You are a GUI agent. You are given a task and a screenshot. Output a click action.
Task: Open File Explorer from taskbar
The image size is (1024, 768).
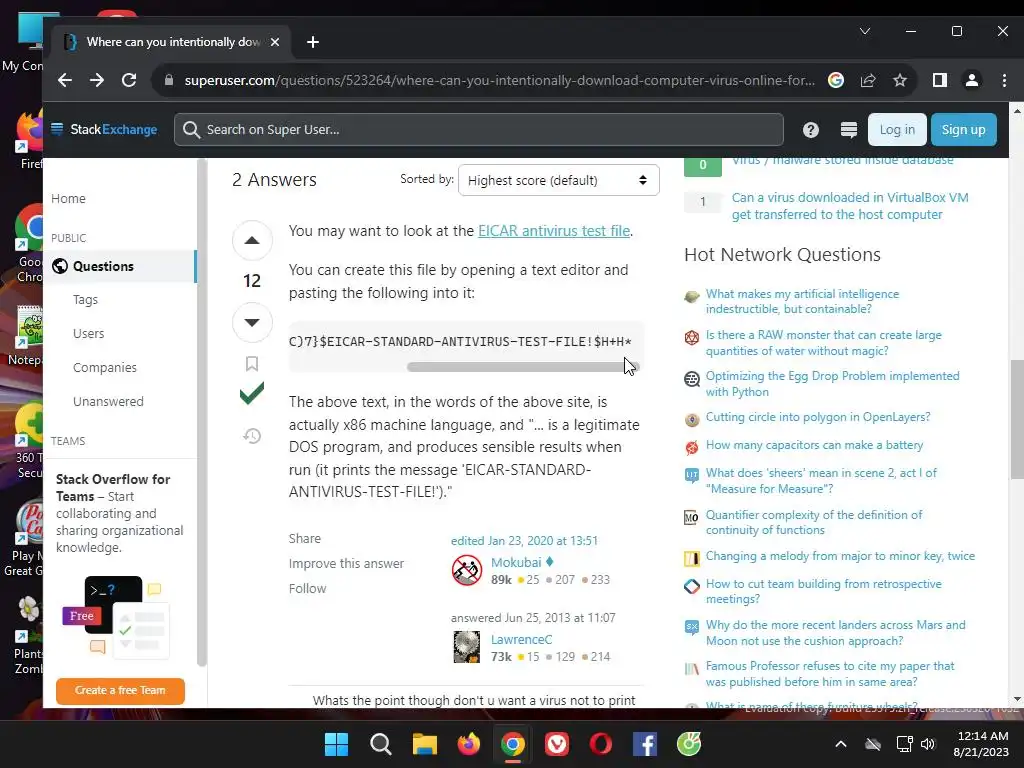[424, 744]
